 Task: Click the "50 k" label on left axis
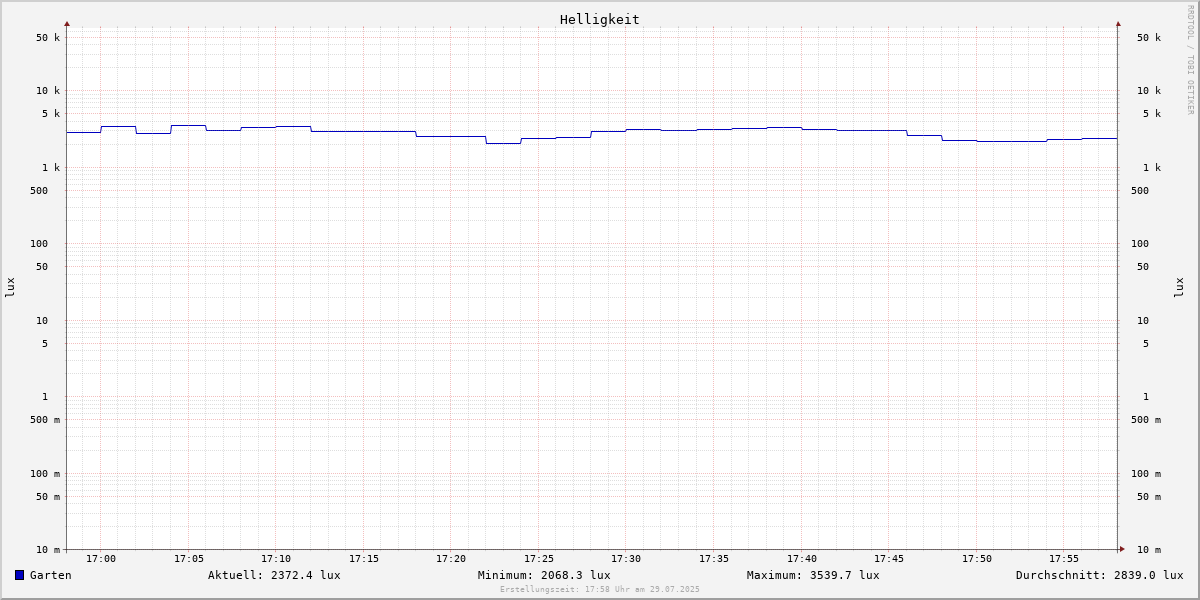click(x=48, y=38)
